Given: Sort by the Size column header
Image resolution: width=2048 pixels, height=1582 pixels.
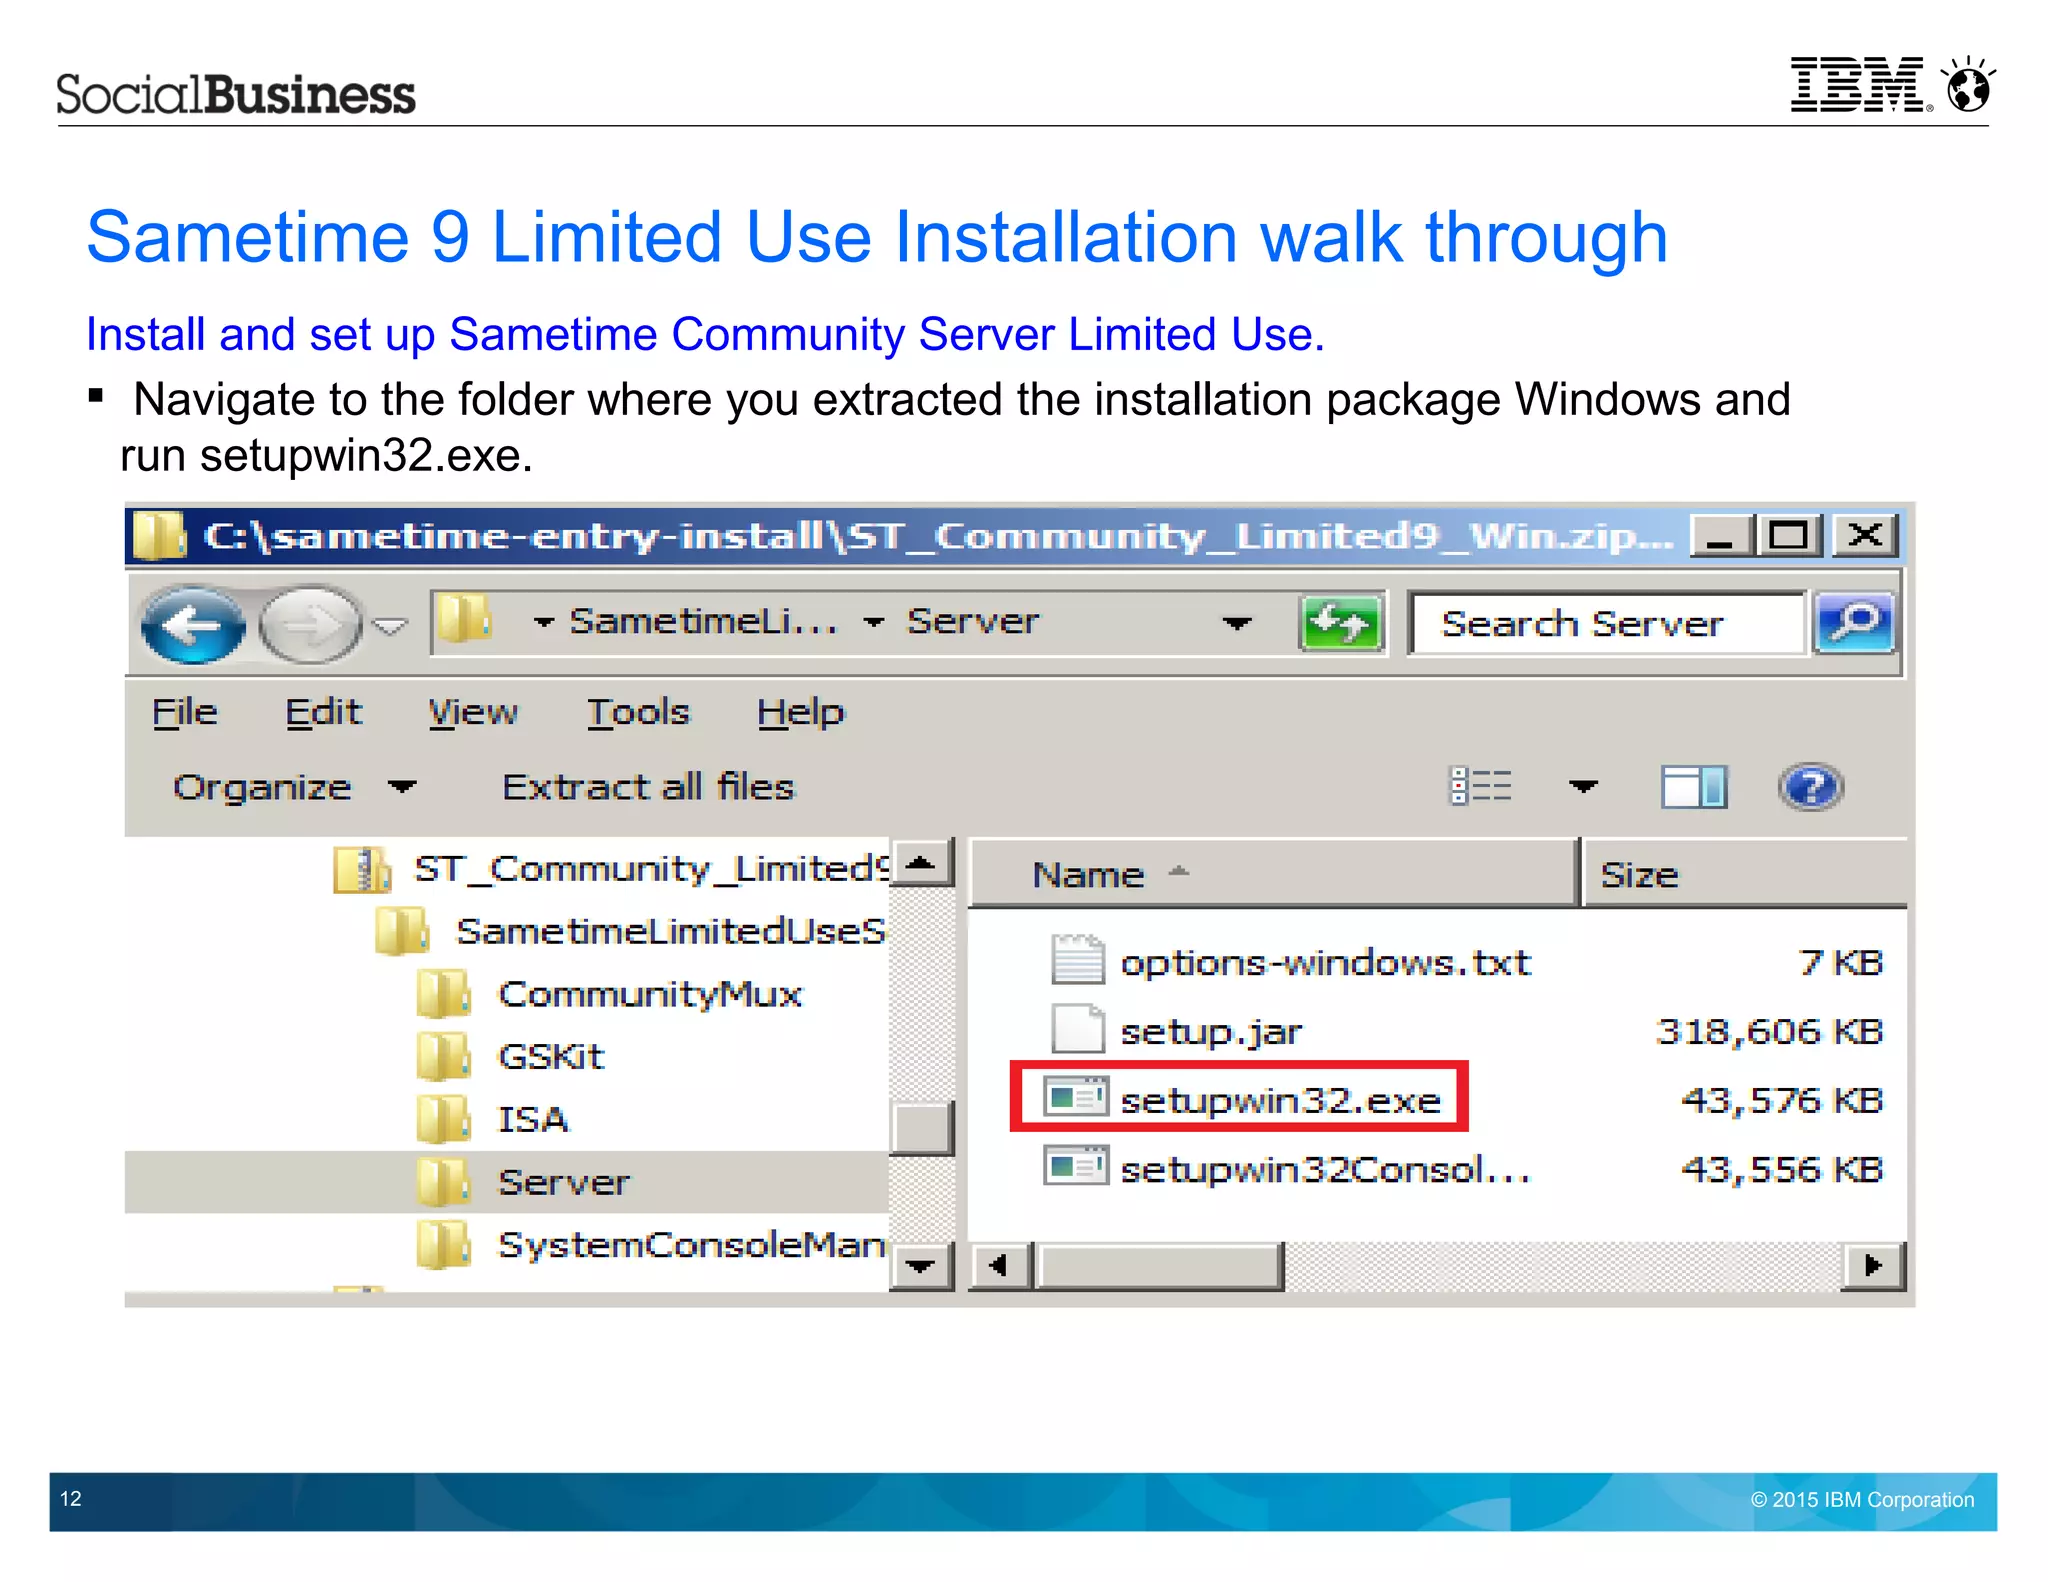Looking at the screenshot, I should tap(1745, 874).
